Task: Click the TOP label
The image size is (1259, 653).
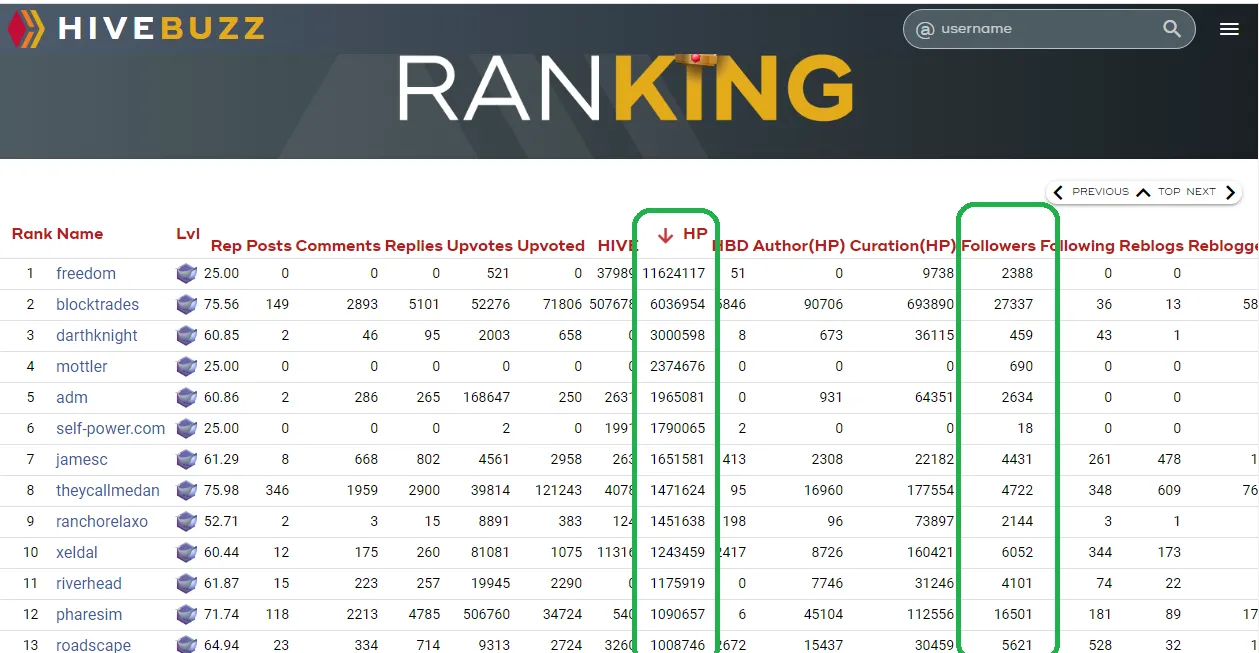Action: 1169,192
